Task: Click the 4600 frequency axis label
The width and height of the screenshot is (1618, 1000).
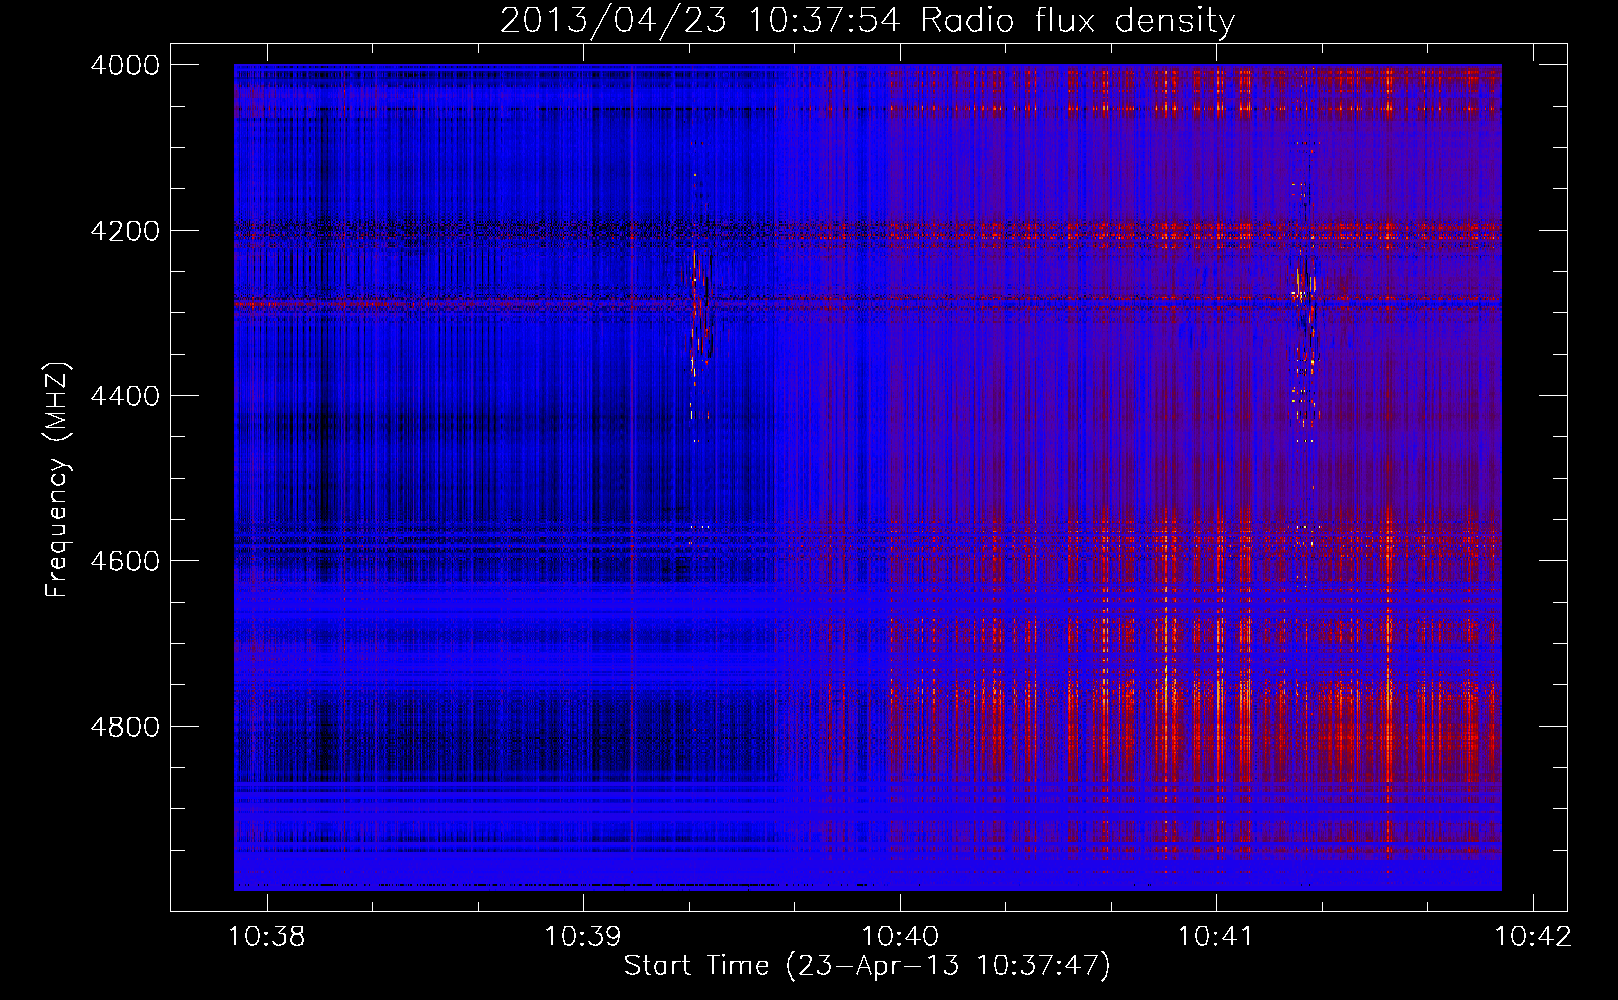Action: tap(125, 561)
